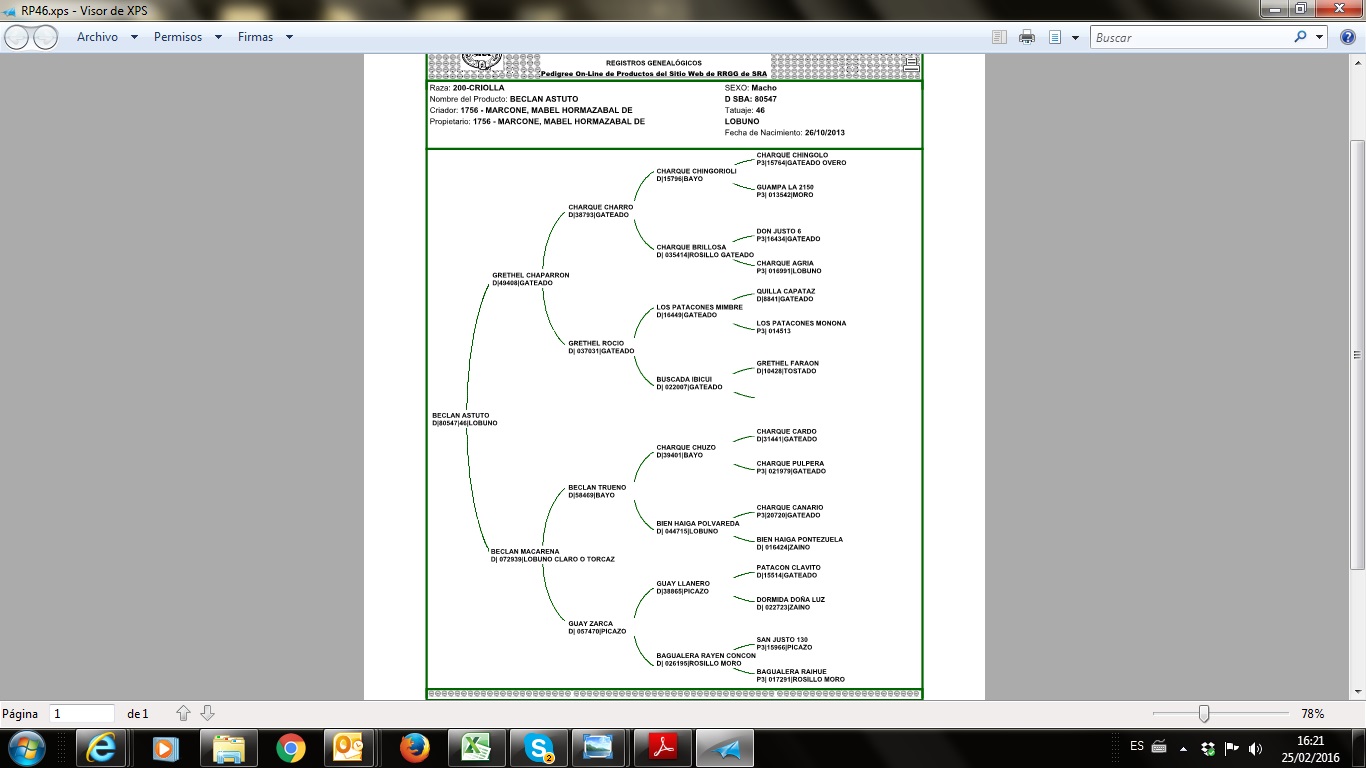
Task: Click the magnifier search icon
Action: point(1300,37)
